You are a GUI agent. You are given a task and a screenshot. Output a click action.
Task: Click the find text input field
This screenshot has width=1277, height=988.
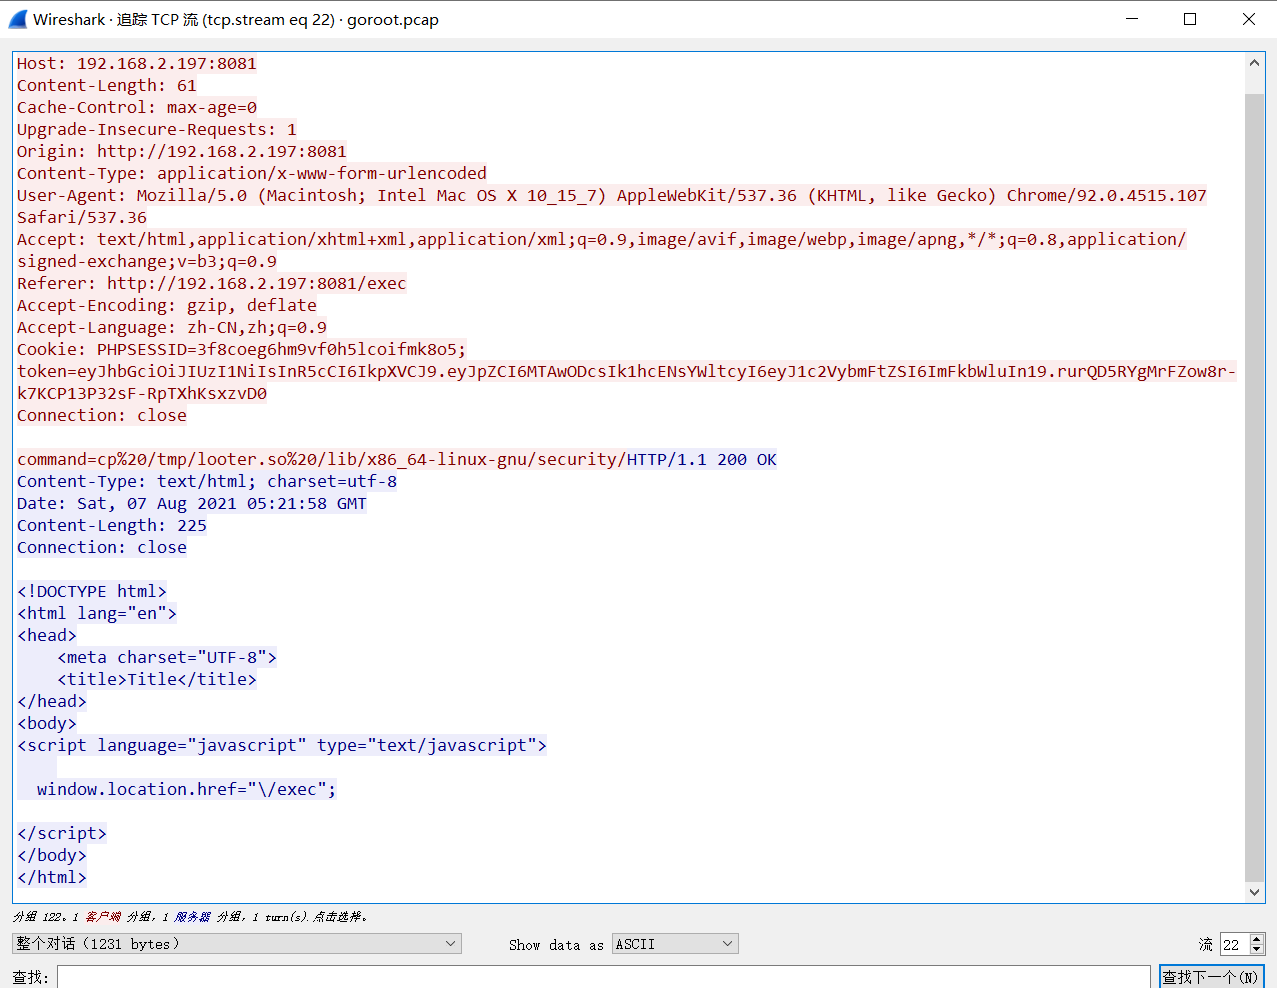[604, 976]
